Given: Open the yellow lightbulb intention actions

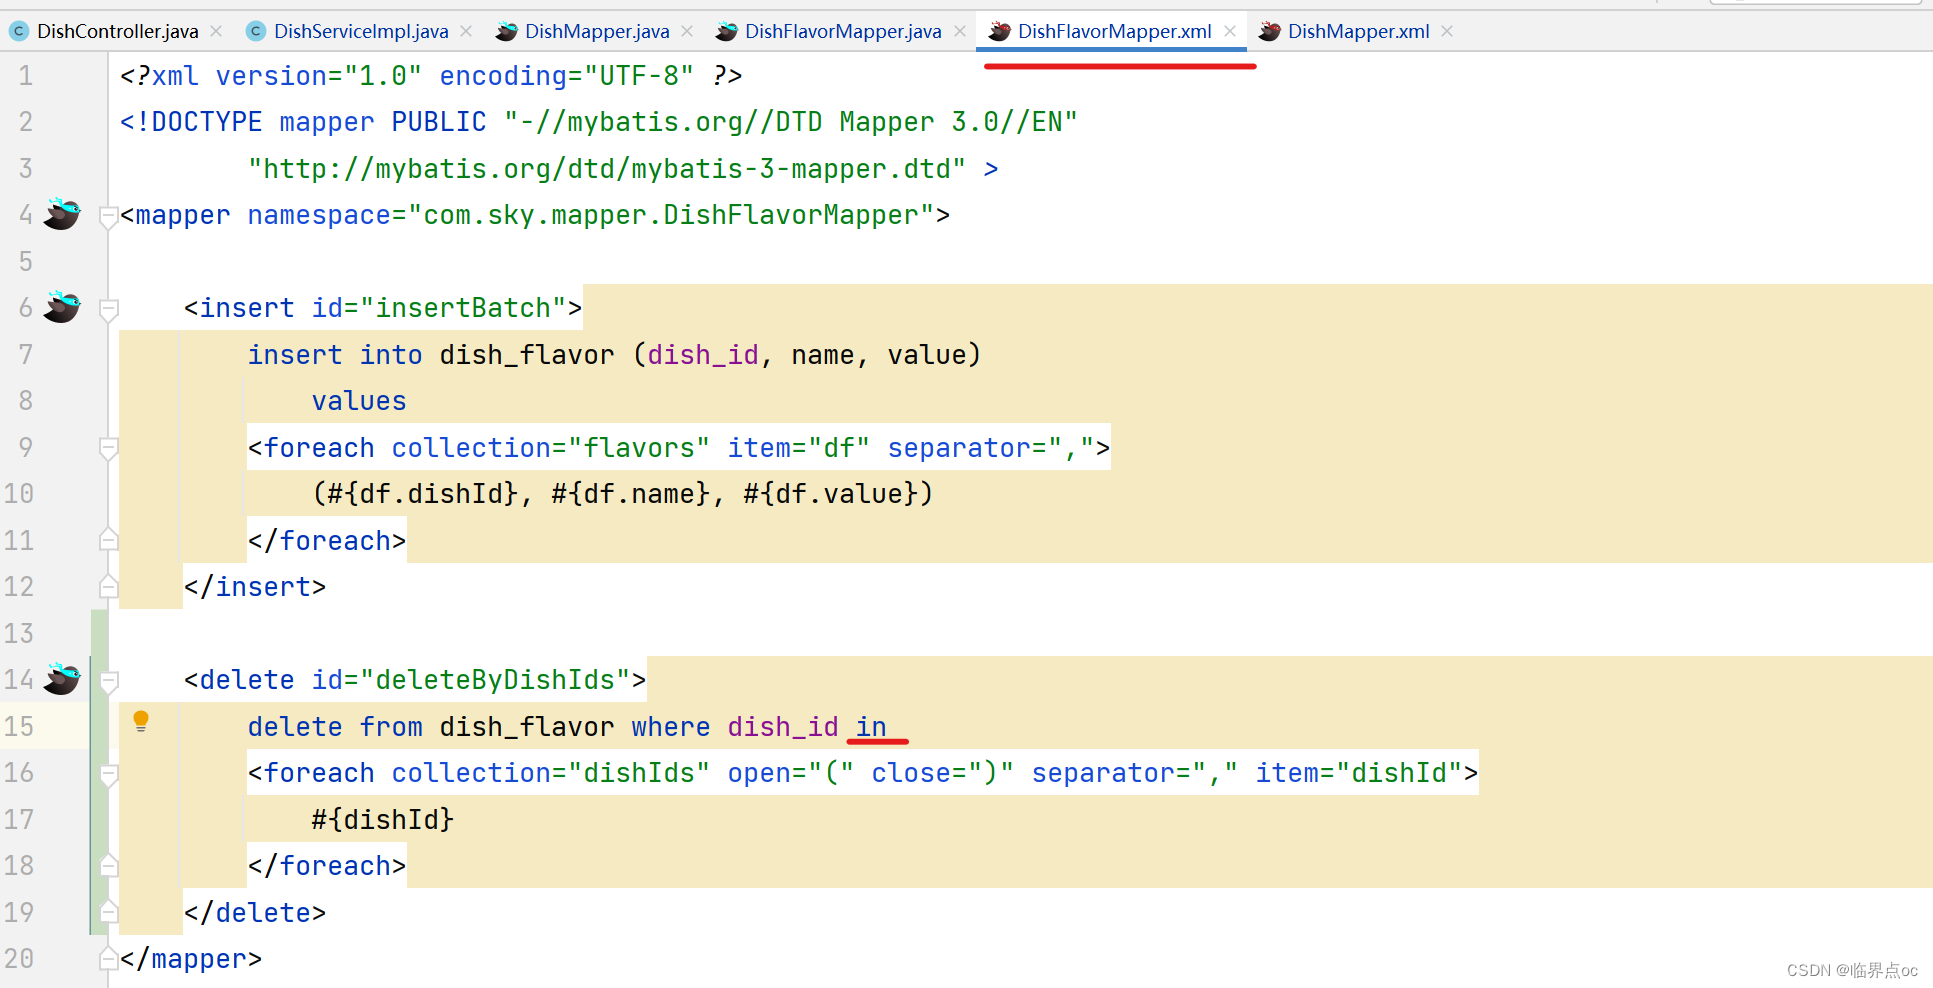Looking at the screenshot, I should (x=141, y=721).
